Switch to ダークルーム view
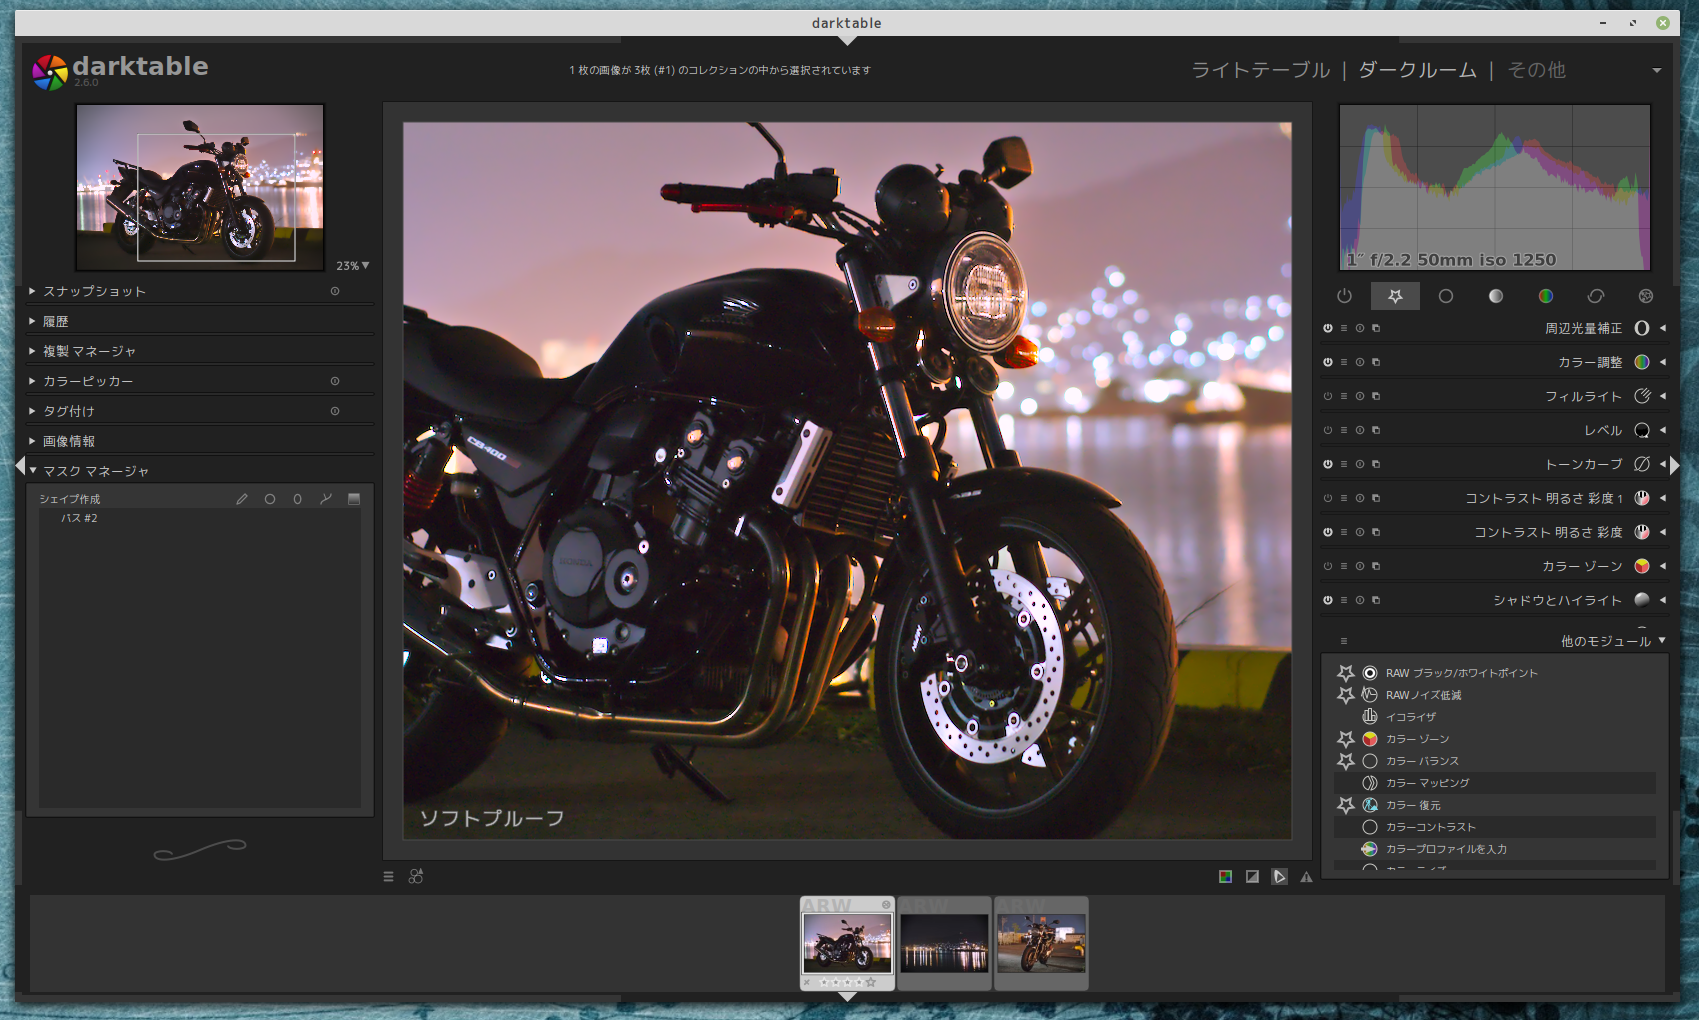Screen dimensions: 1699x1020 [x=1417, y=70]
